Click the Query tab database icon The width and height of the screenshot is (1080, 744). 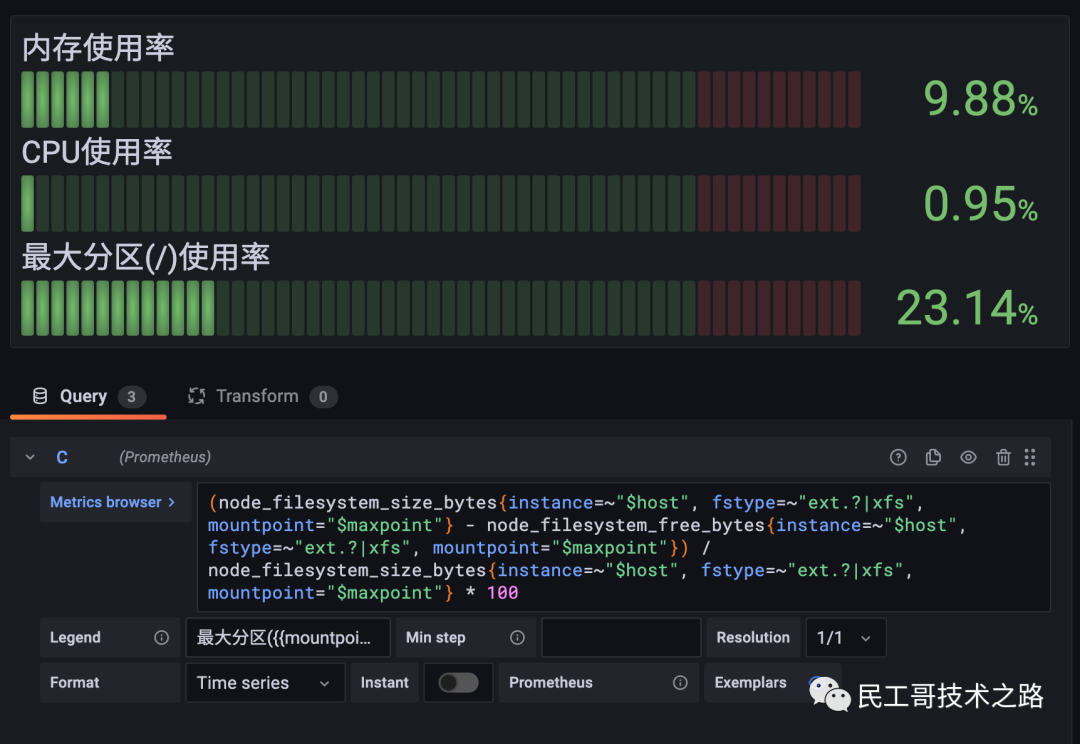[40, 396]
